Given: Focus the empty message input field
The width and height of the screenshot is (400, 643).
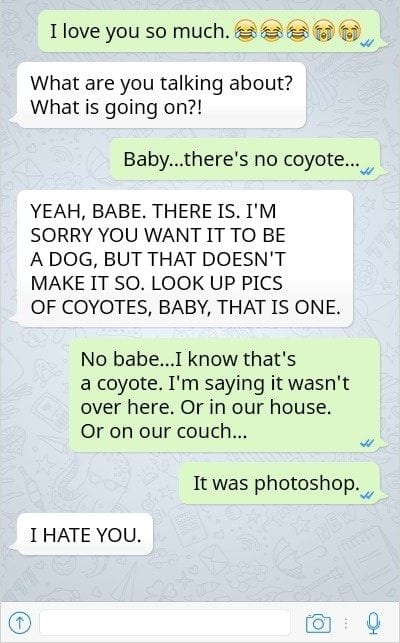Looking at the screenshot, I should [165, 623].
